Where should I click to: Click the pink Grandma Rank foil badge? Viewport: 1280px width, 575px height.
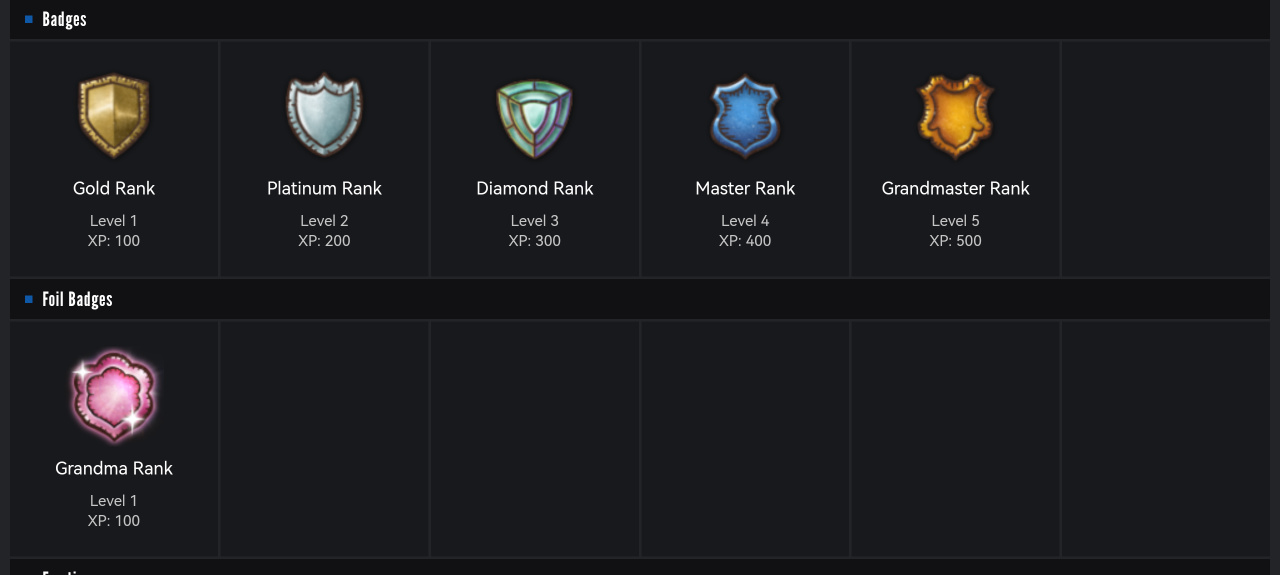[x=114, y=396]
